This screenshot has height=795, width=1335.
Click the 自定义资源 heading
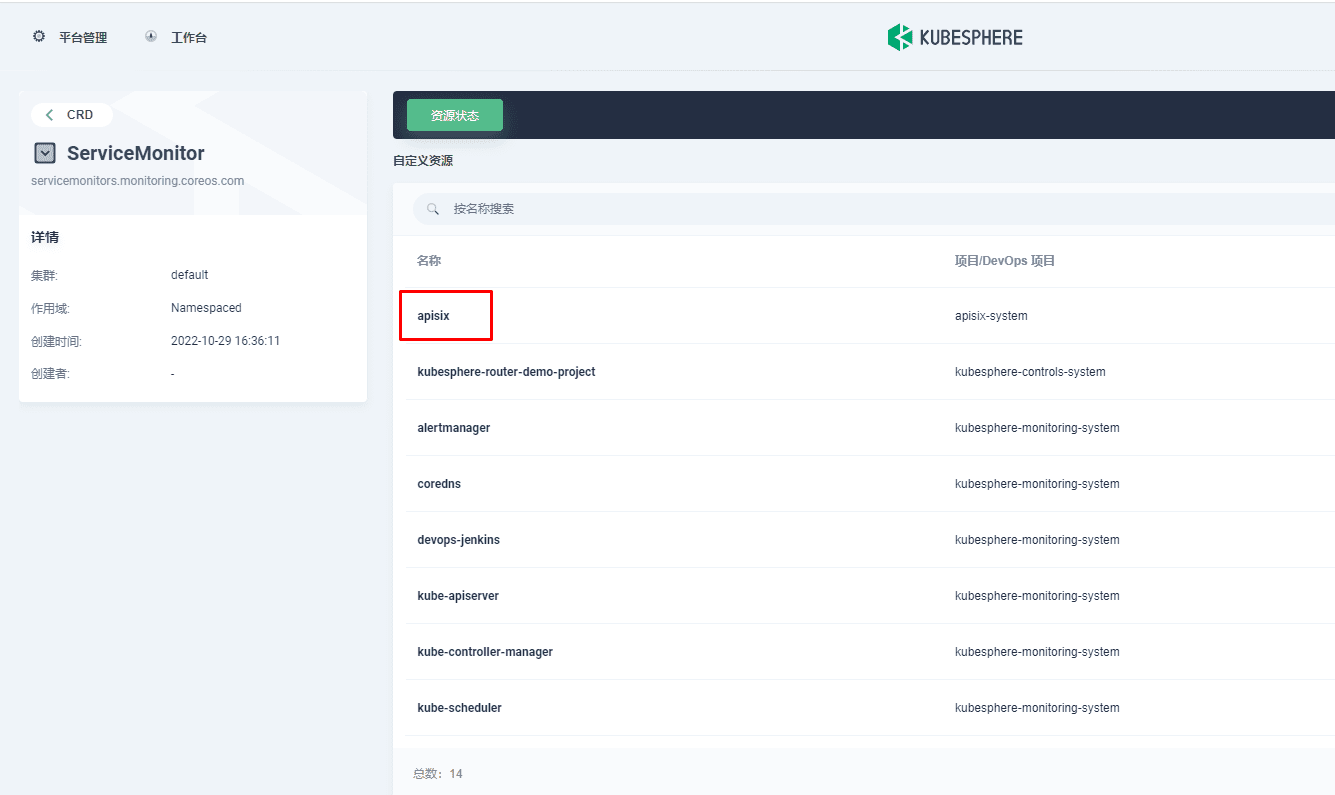(x=423, y=161)
